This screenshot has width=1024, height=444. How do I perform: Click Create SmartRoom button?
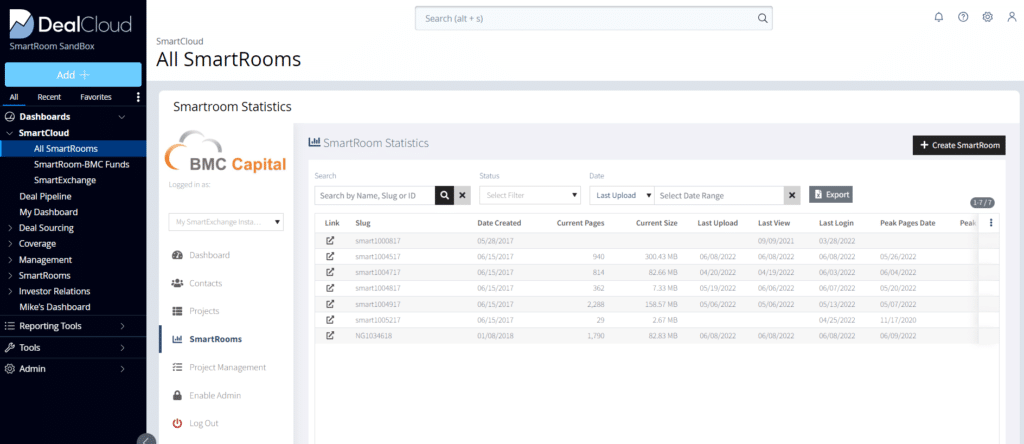959,145
